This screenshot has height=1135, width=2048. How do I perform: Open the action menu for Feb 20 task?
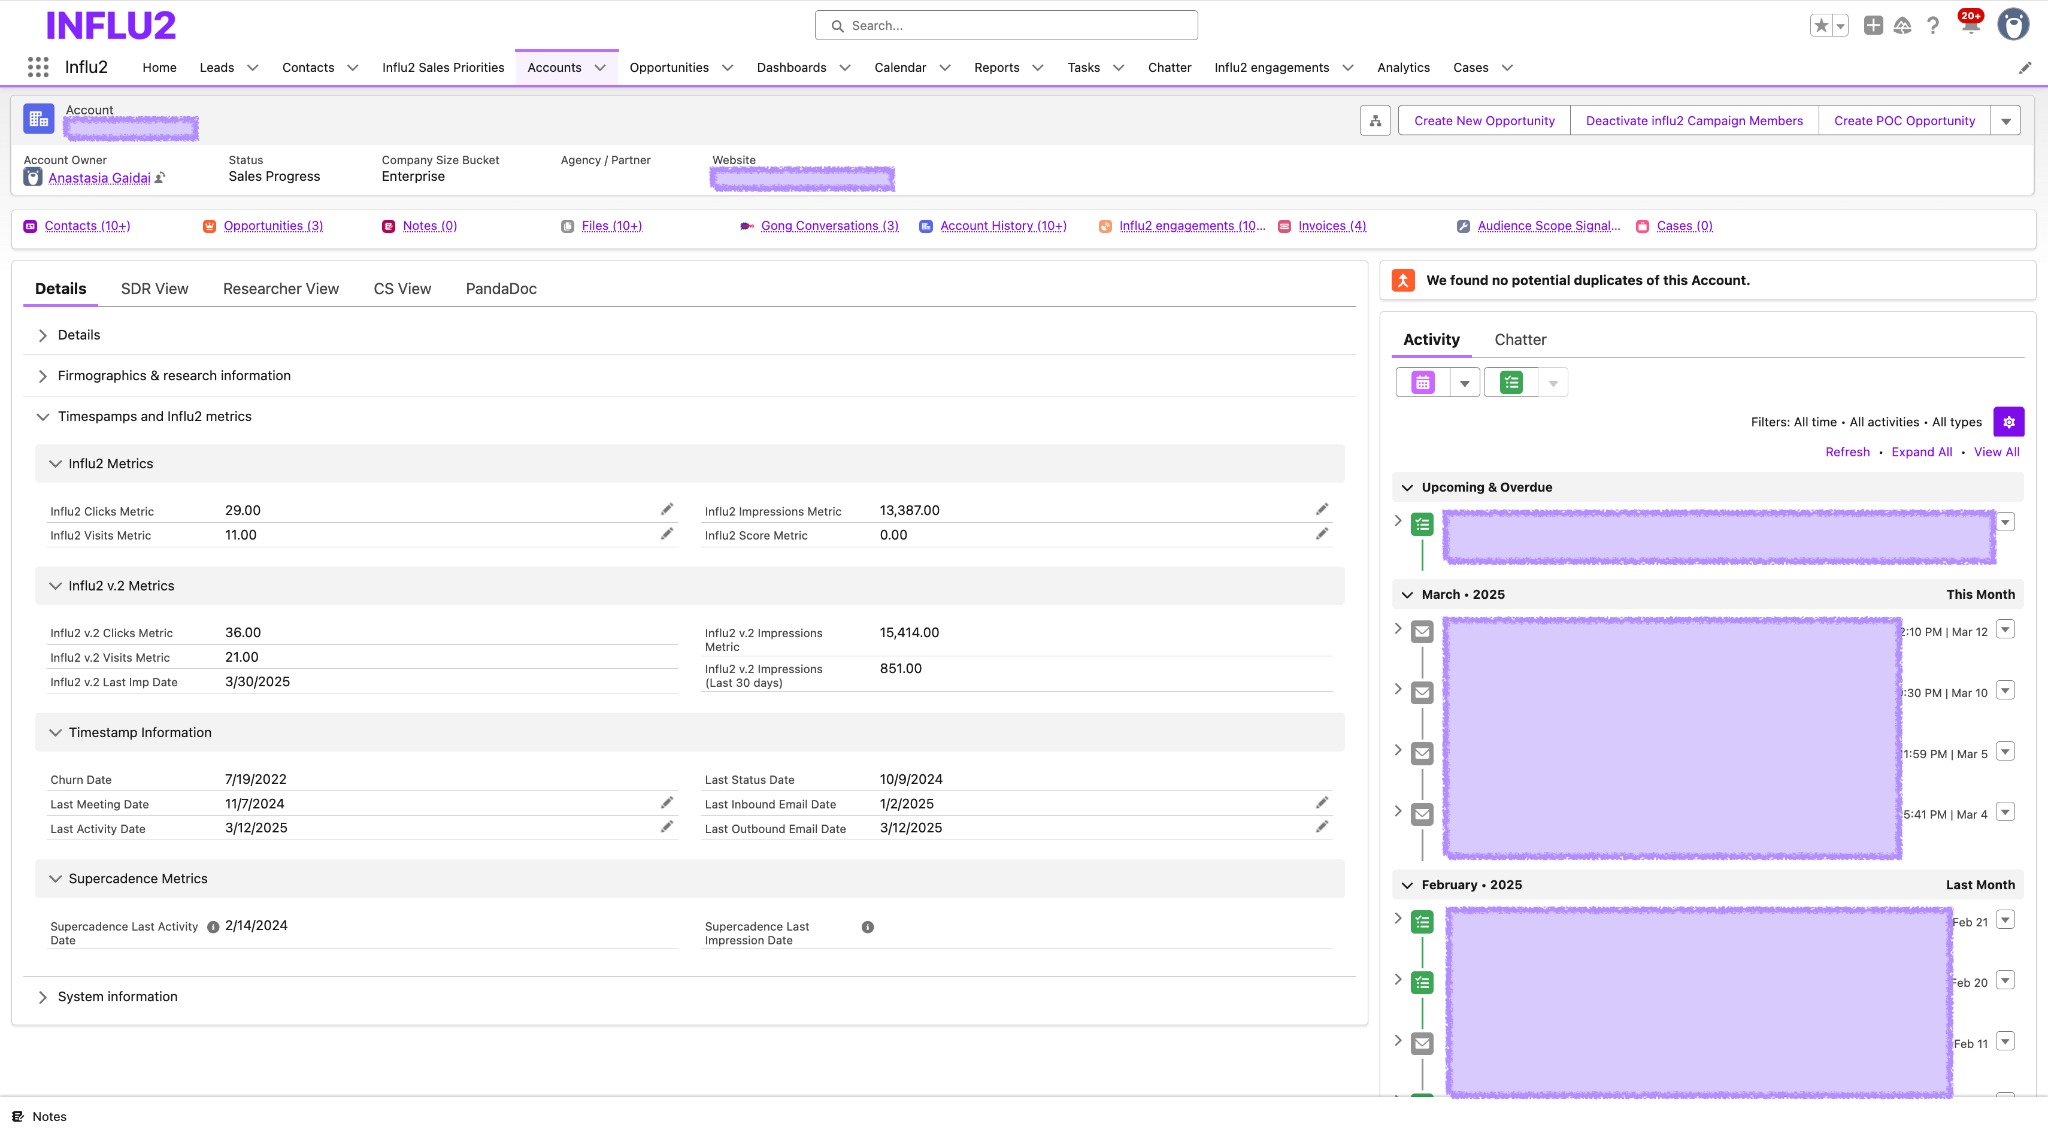[2005, 981]
